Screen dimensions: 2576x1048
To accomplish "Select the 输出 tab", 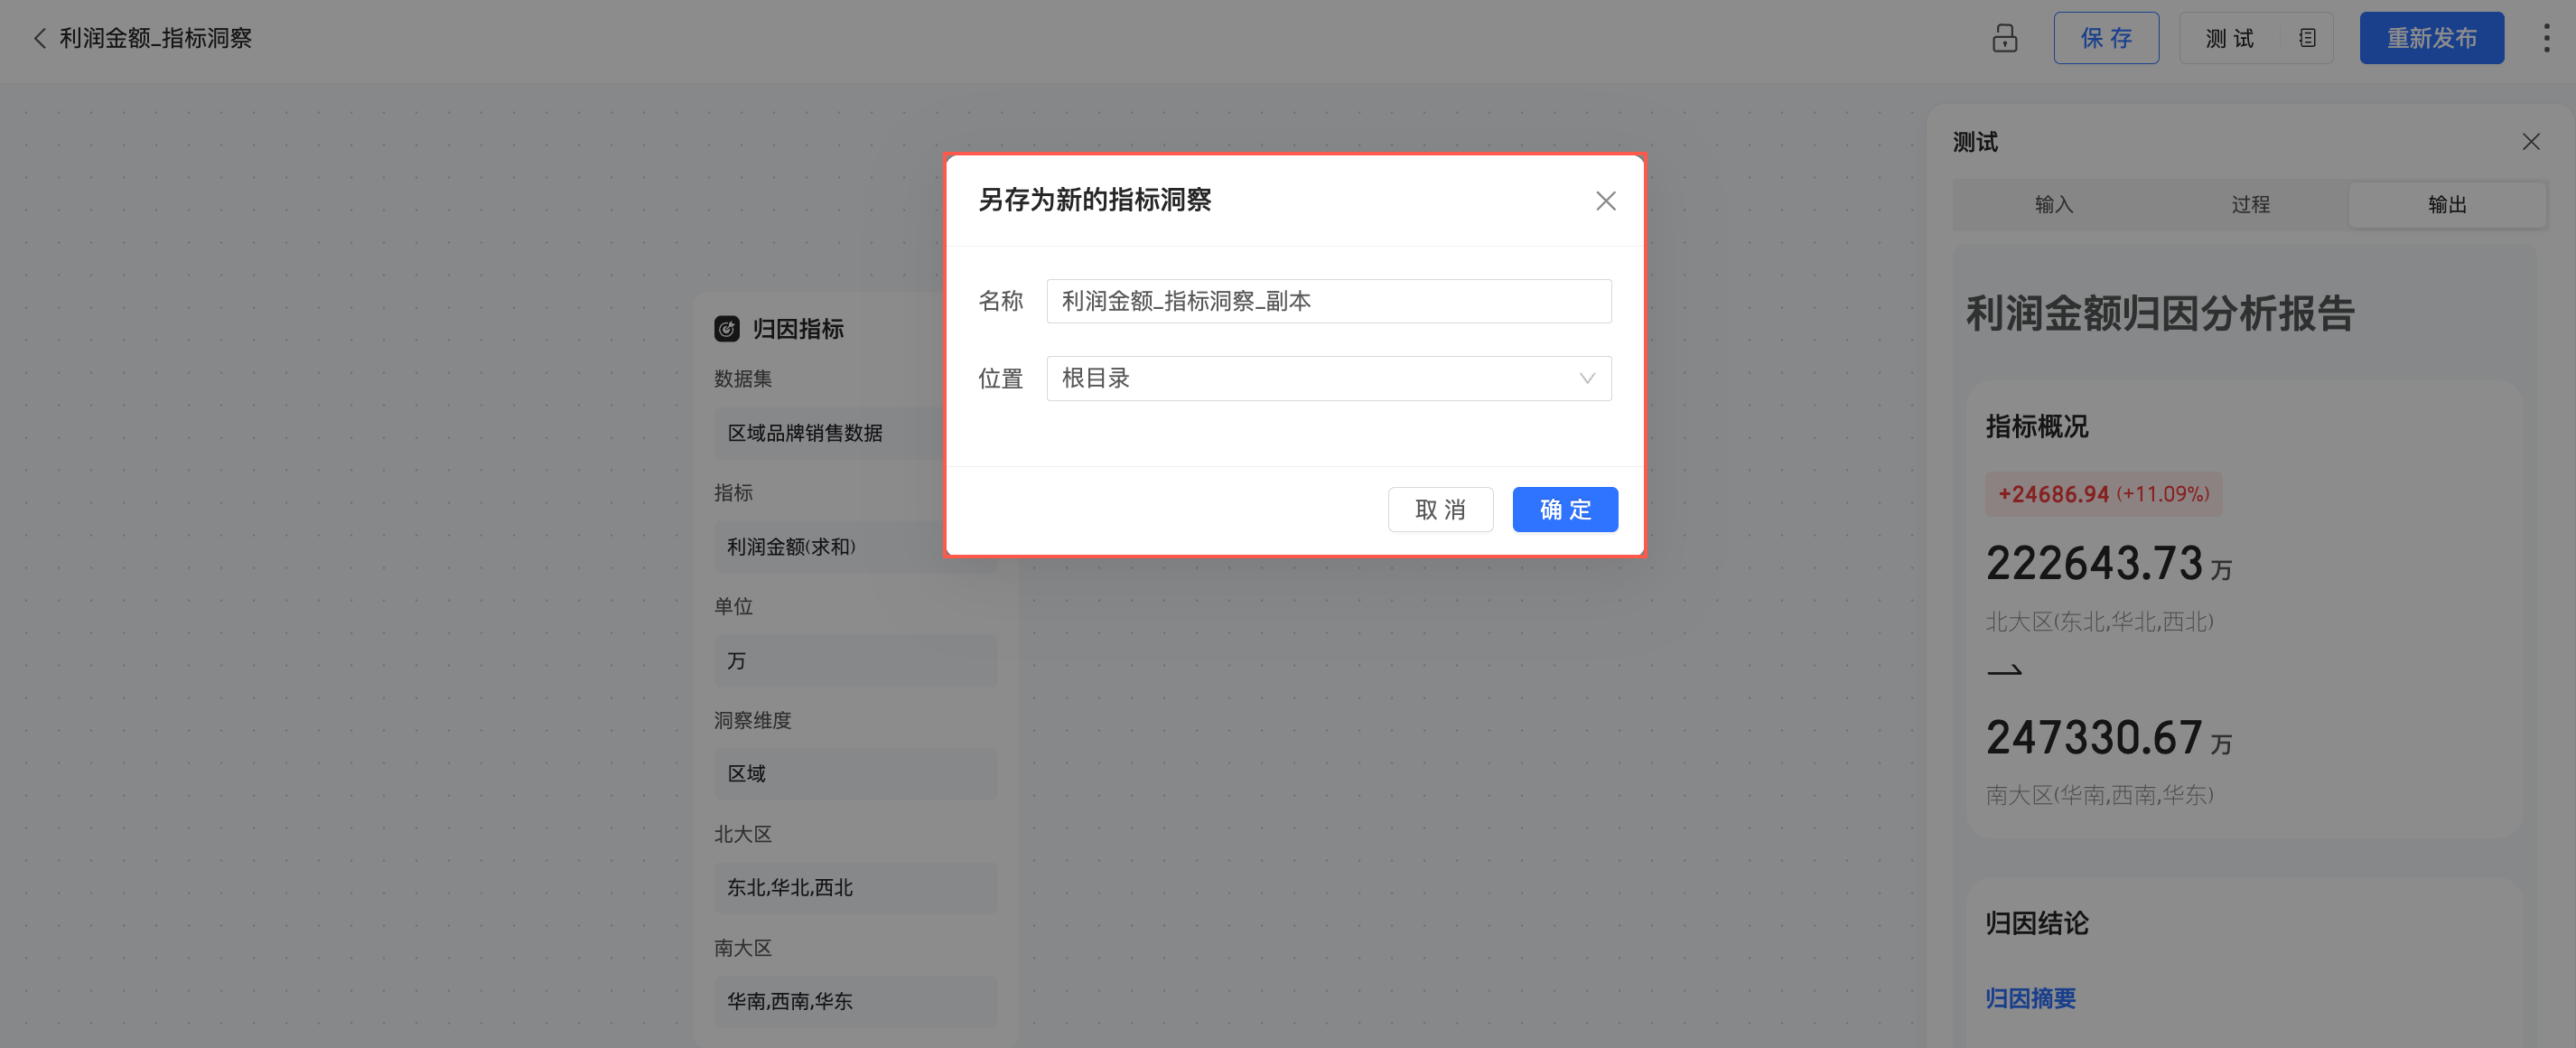I will (2446, 205).
